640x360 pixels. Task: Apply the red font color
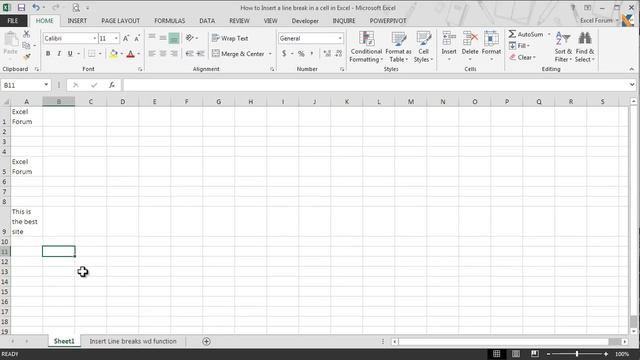(x=131, y=53)
